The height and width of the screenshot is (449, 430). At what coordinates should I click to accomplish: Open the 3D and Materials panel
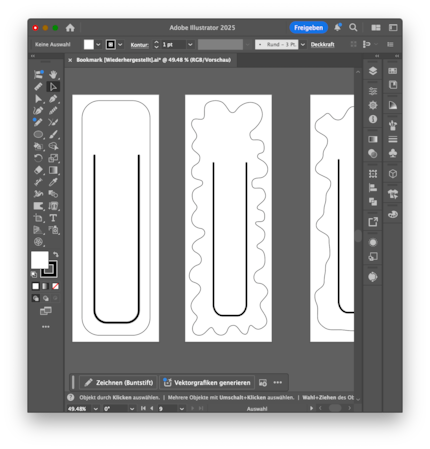coord(393,174)
